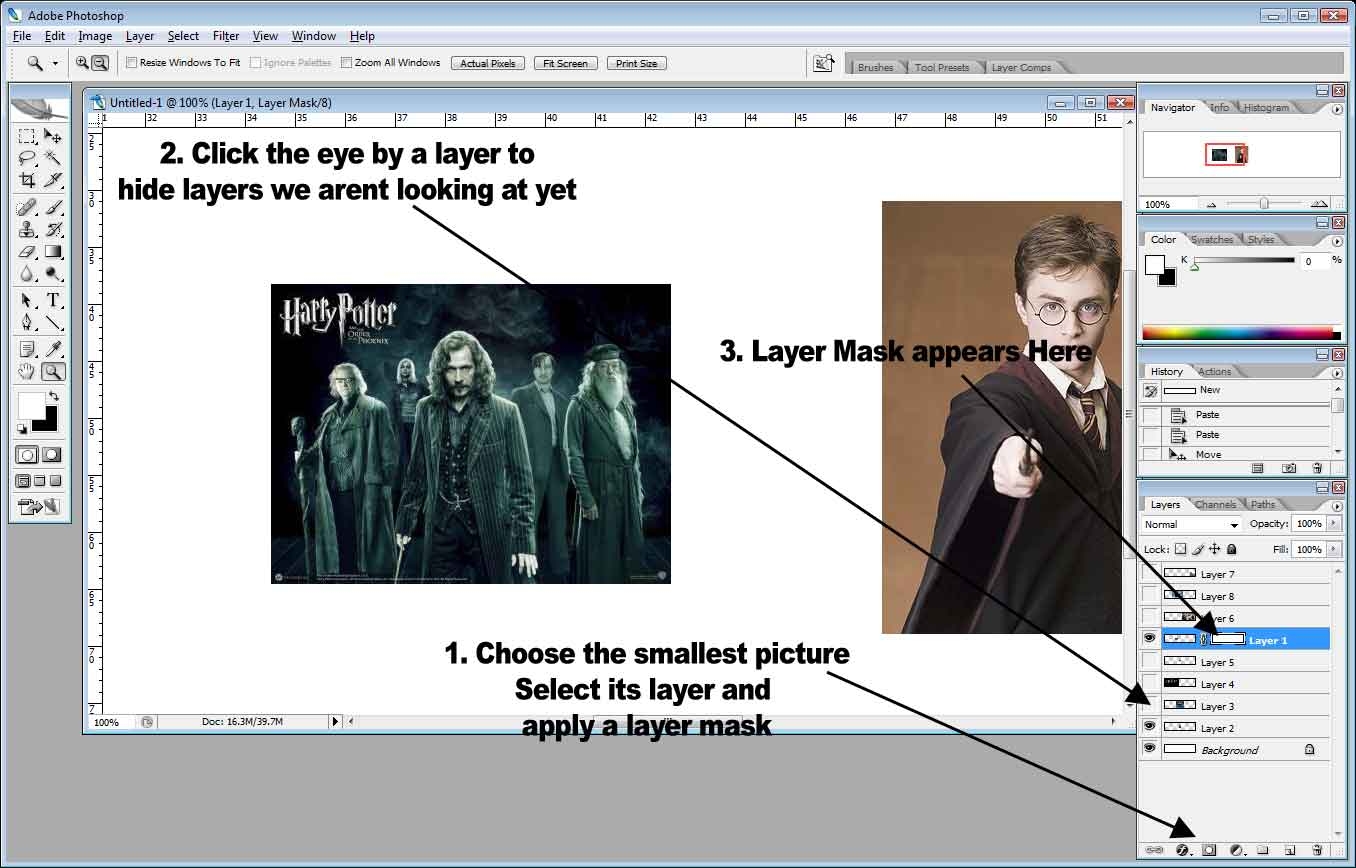
Task: Enable Resize Windows To Fit checkbox
Action: [x=131, y=63]
